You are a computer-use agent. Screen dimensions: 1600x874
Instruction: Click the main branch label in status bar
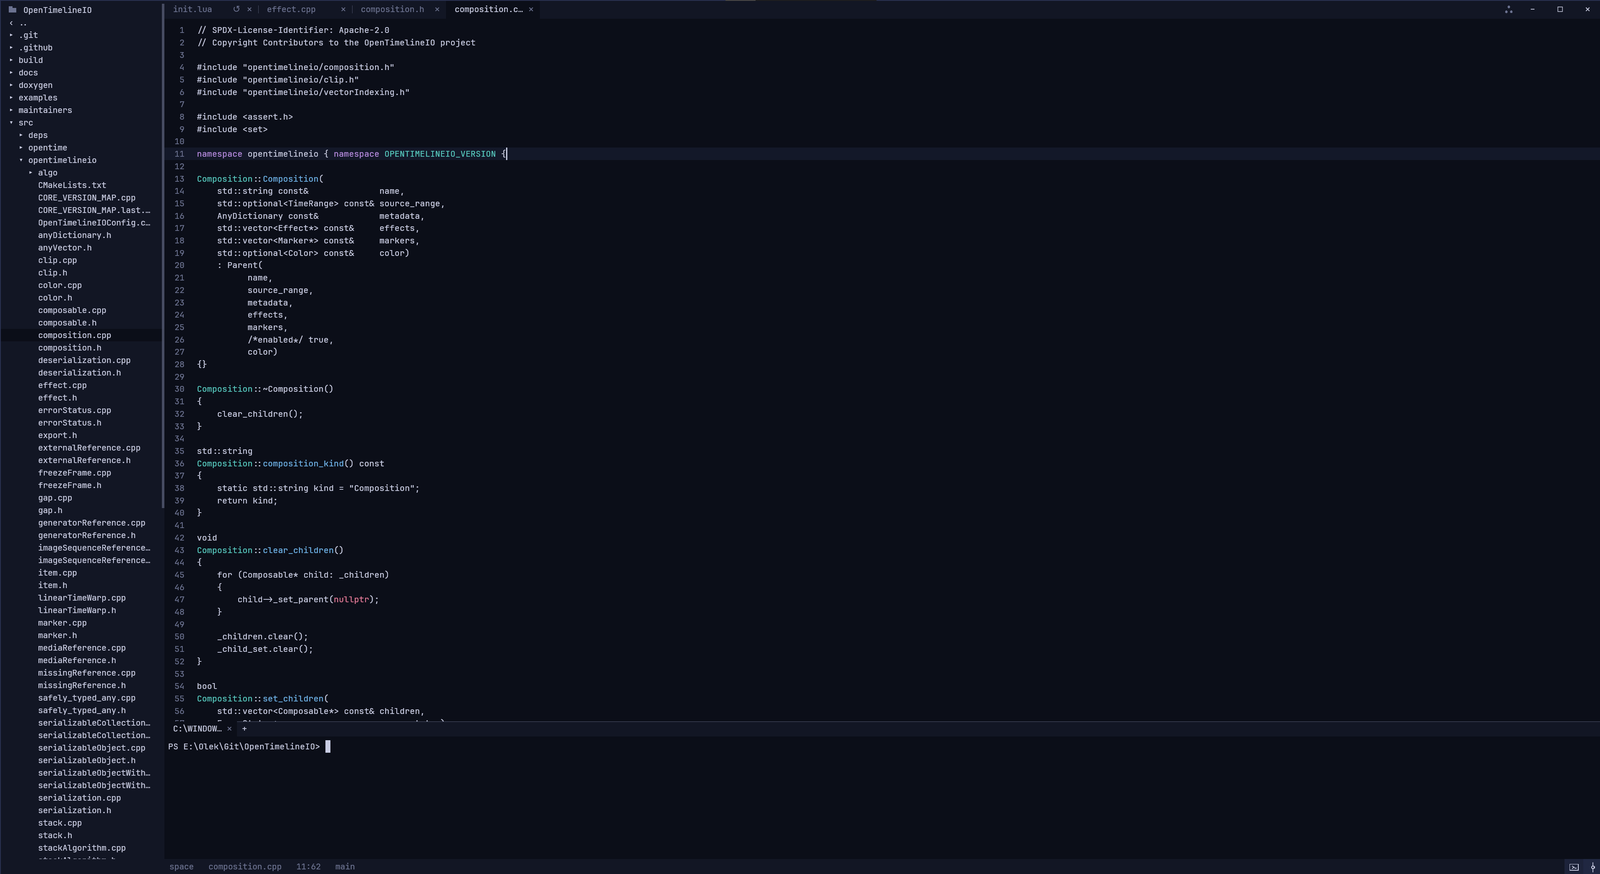click(x=345, y=867)
